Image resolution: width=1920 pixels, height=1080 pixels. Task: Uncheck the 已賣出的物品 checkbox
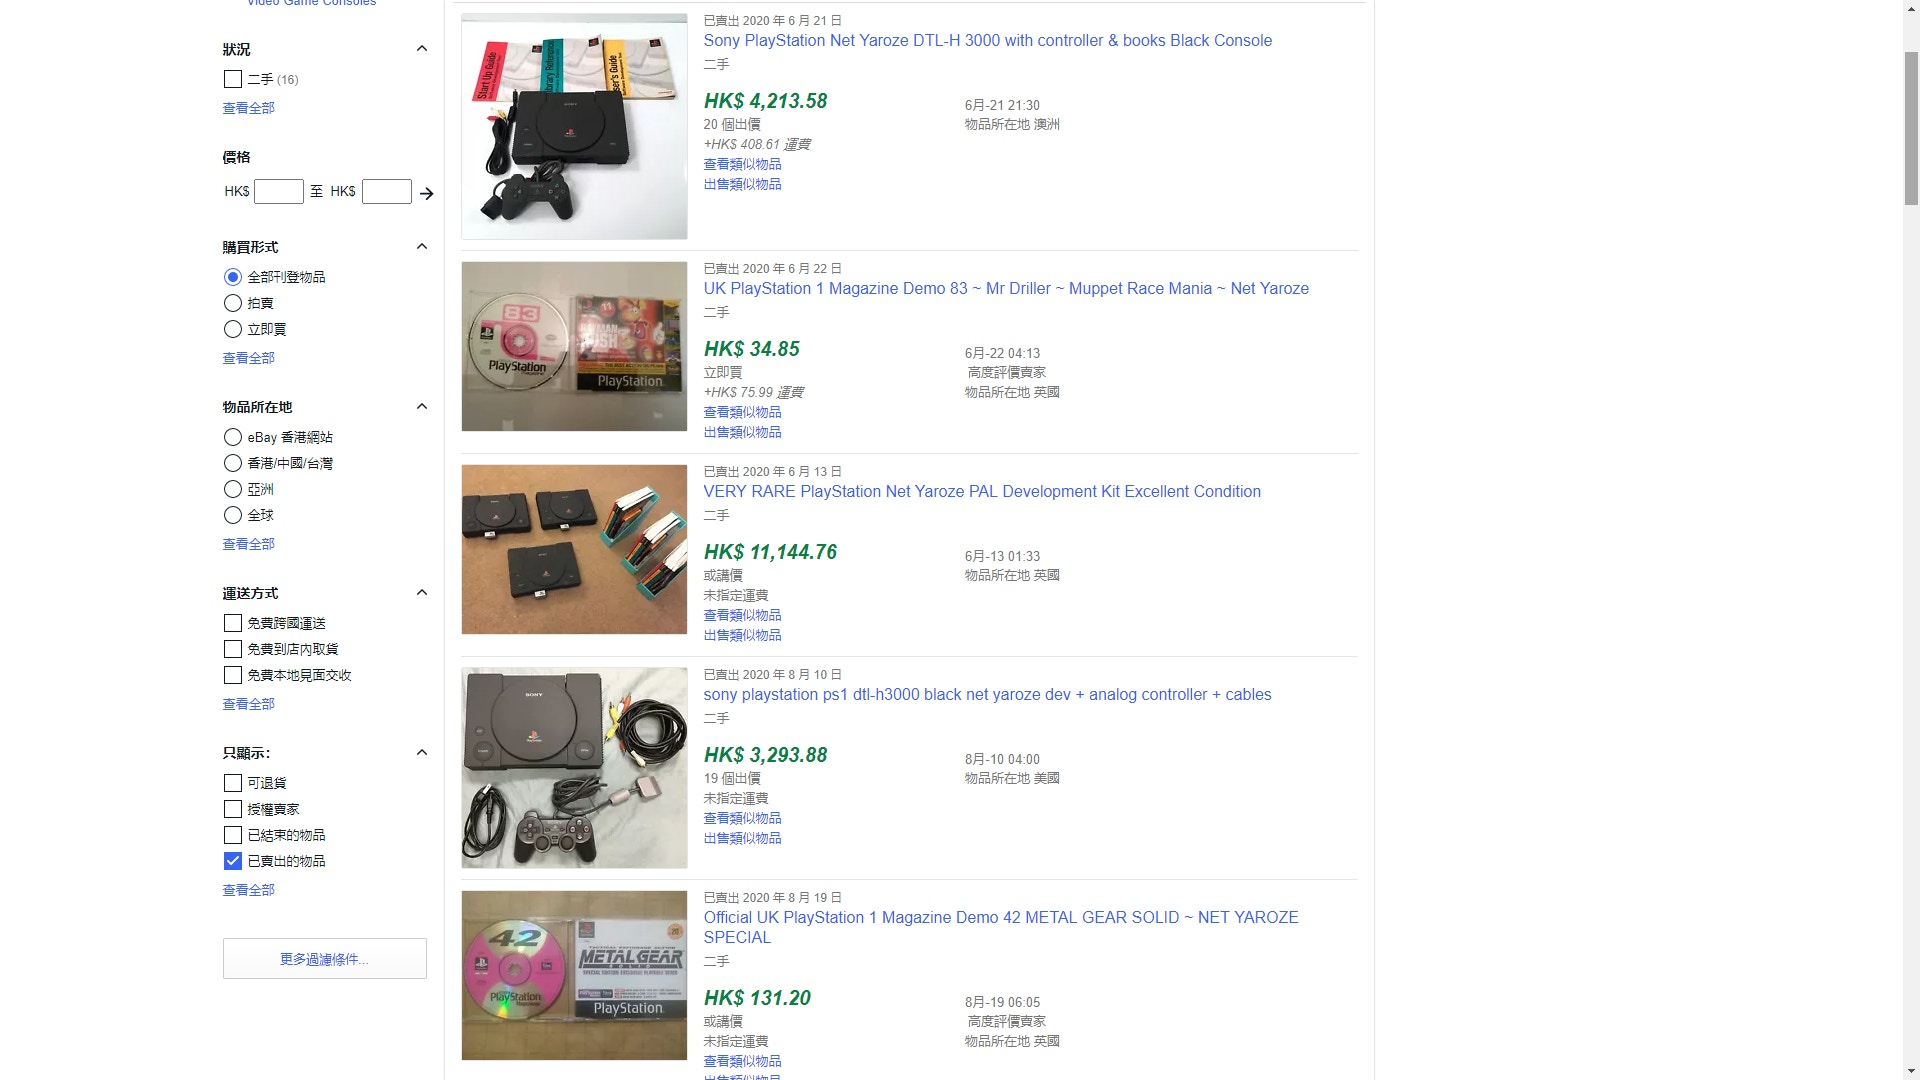(233, 861)
